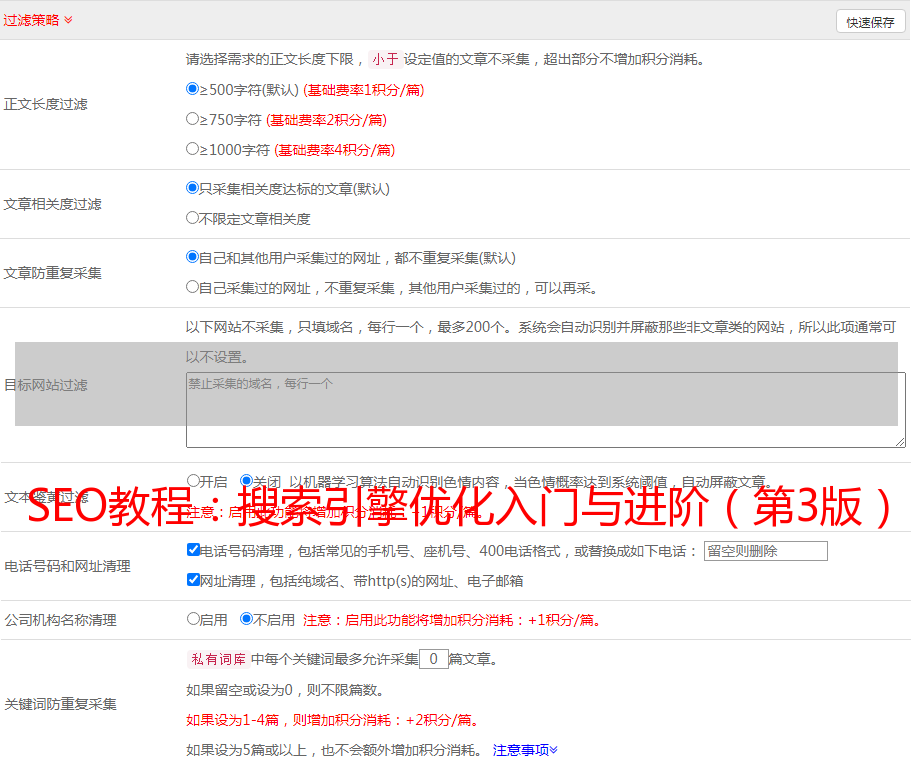Click the 留空则删除 phone replacement field
912x768 pixels.
click(x=765, y=551)
